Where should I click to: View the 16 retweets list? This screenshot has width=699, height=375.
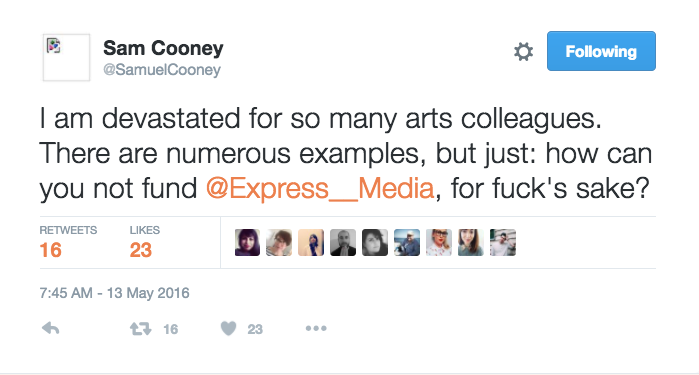coord(68,243)
